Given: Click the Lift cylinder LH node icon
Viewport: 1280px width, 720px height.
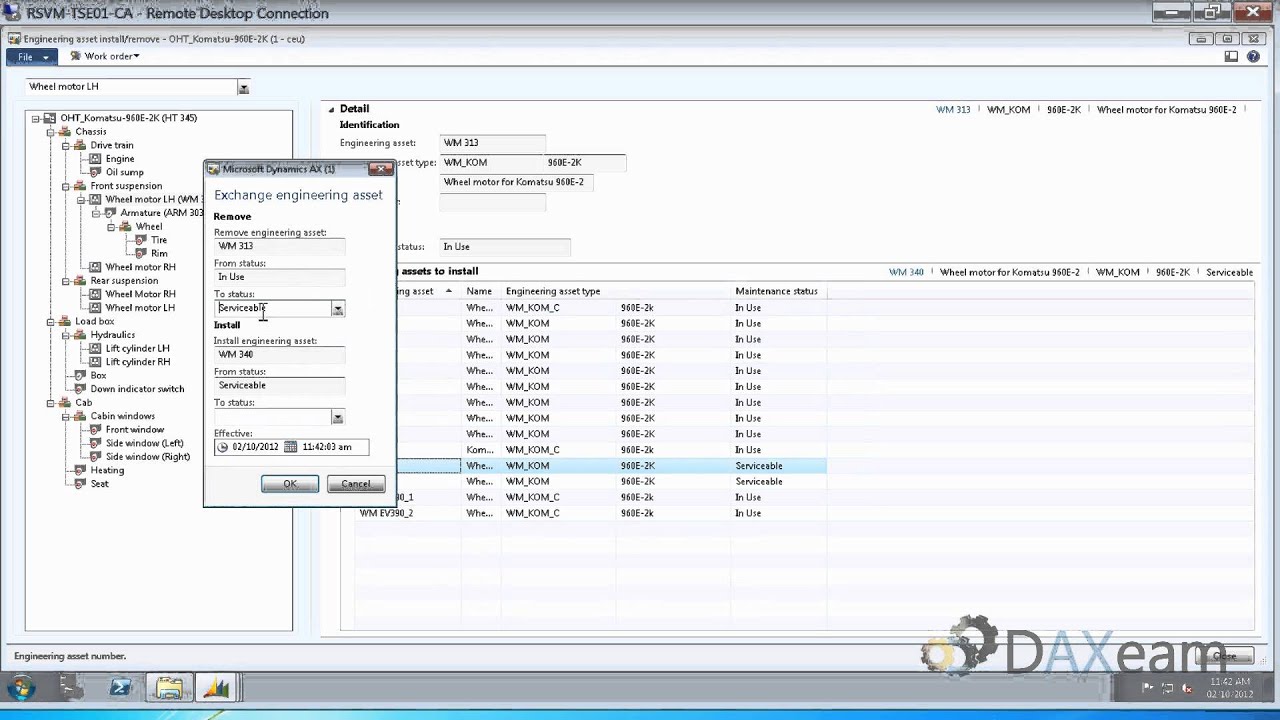Looking at the screenshot, I should (x=96, y=349).
